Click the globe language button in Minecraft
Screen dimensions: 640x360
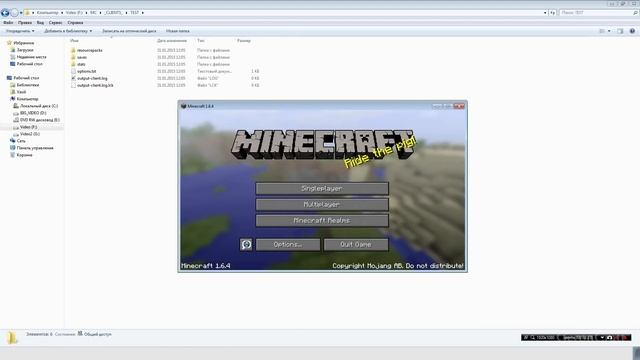(246, 244)
